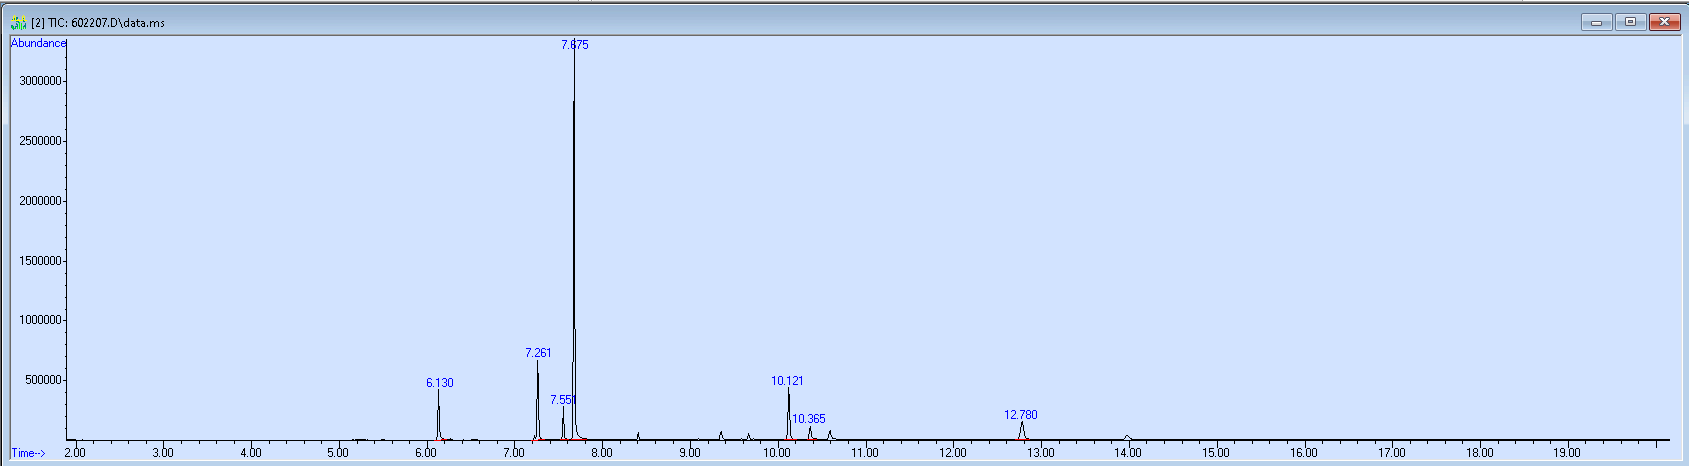The width and height of the screenshot is (1689, 466).
Task: Click the 15.00 time axis tick label
Action: [1216, 453]
